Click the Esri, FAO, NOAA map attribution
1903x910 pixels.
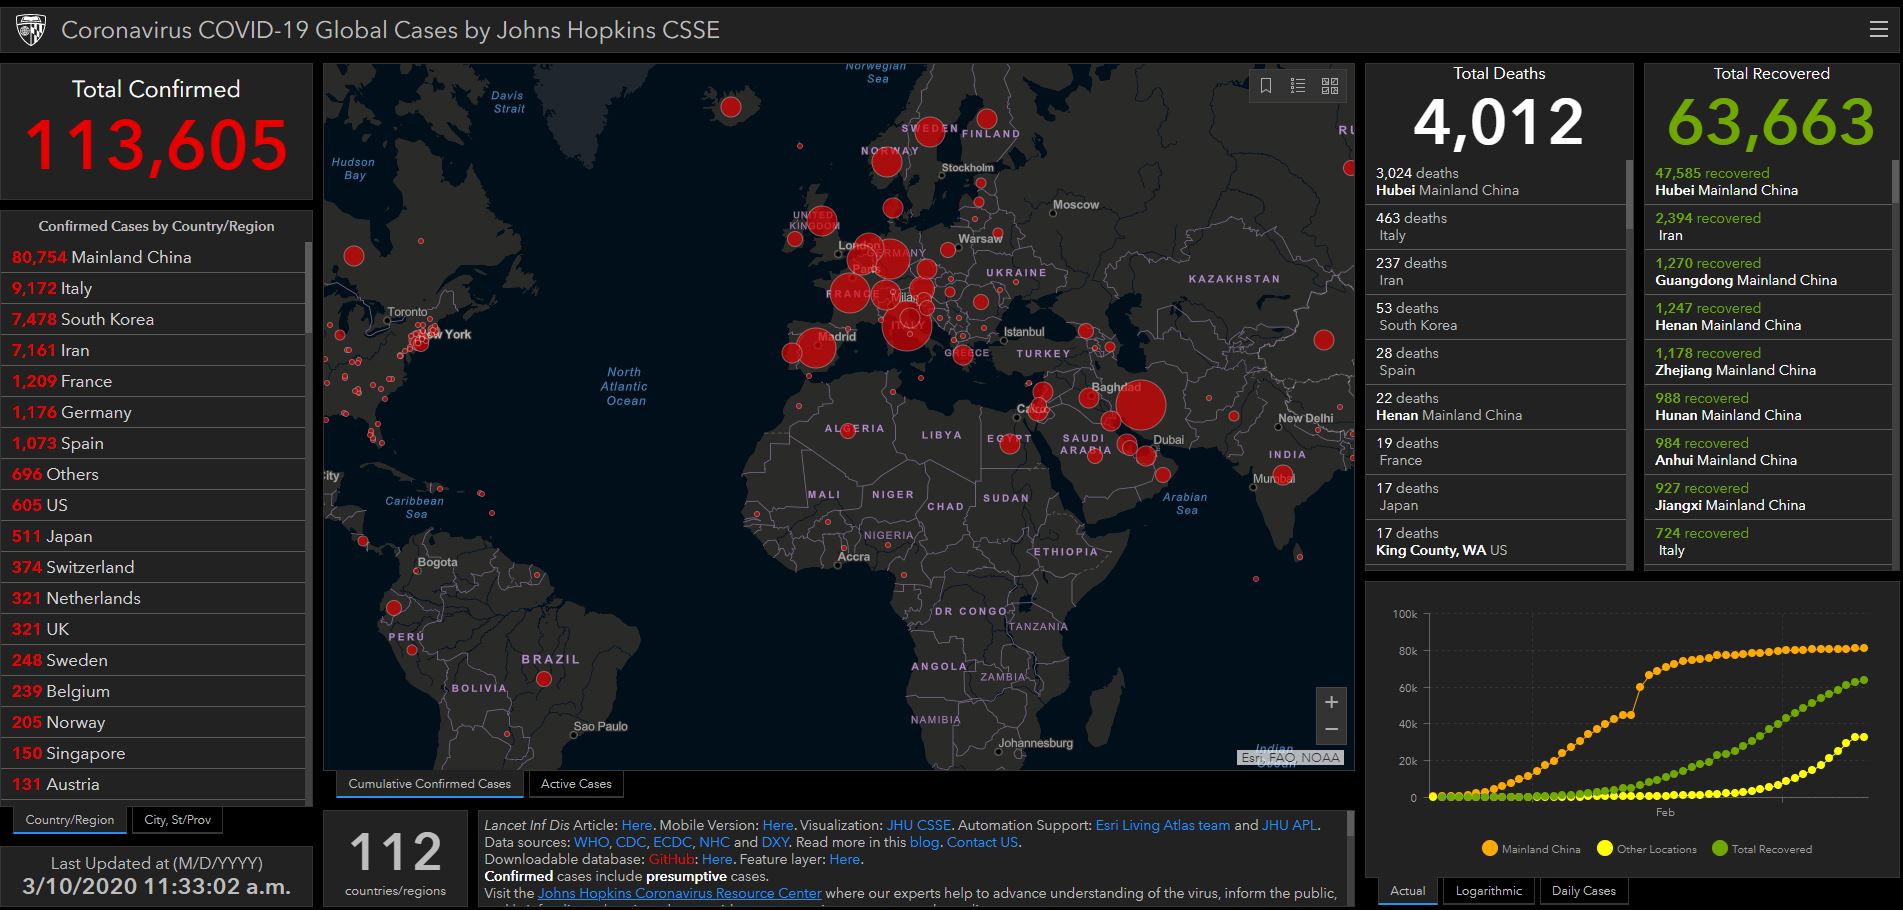1290,758
